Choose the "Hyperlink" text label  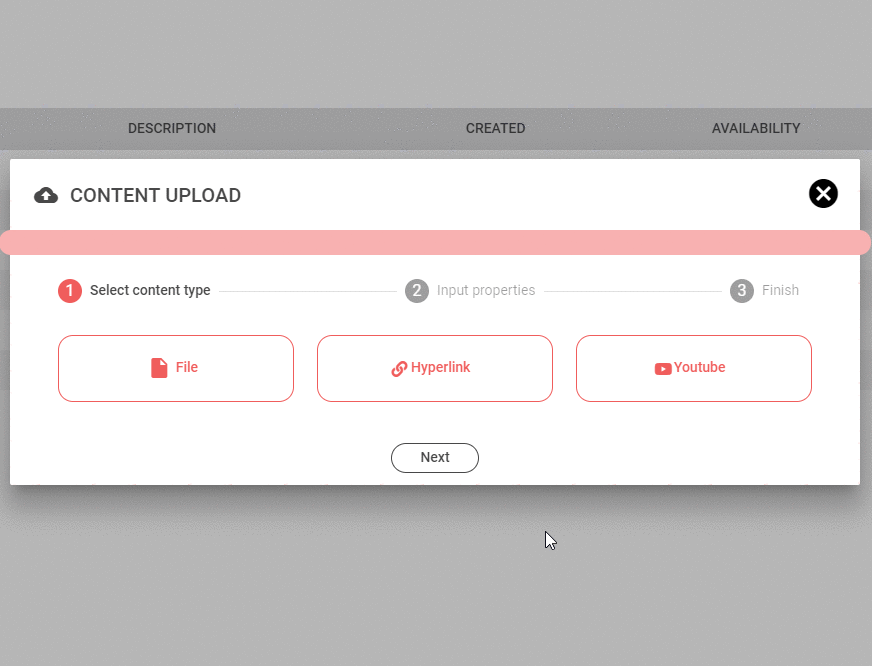[440, 367]
